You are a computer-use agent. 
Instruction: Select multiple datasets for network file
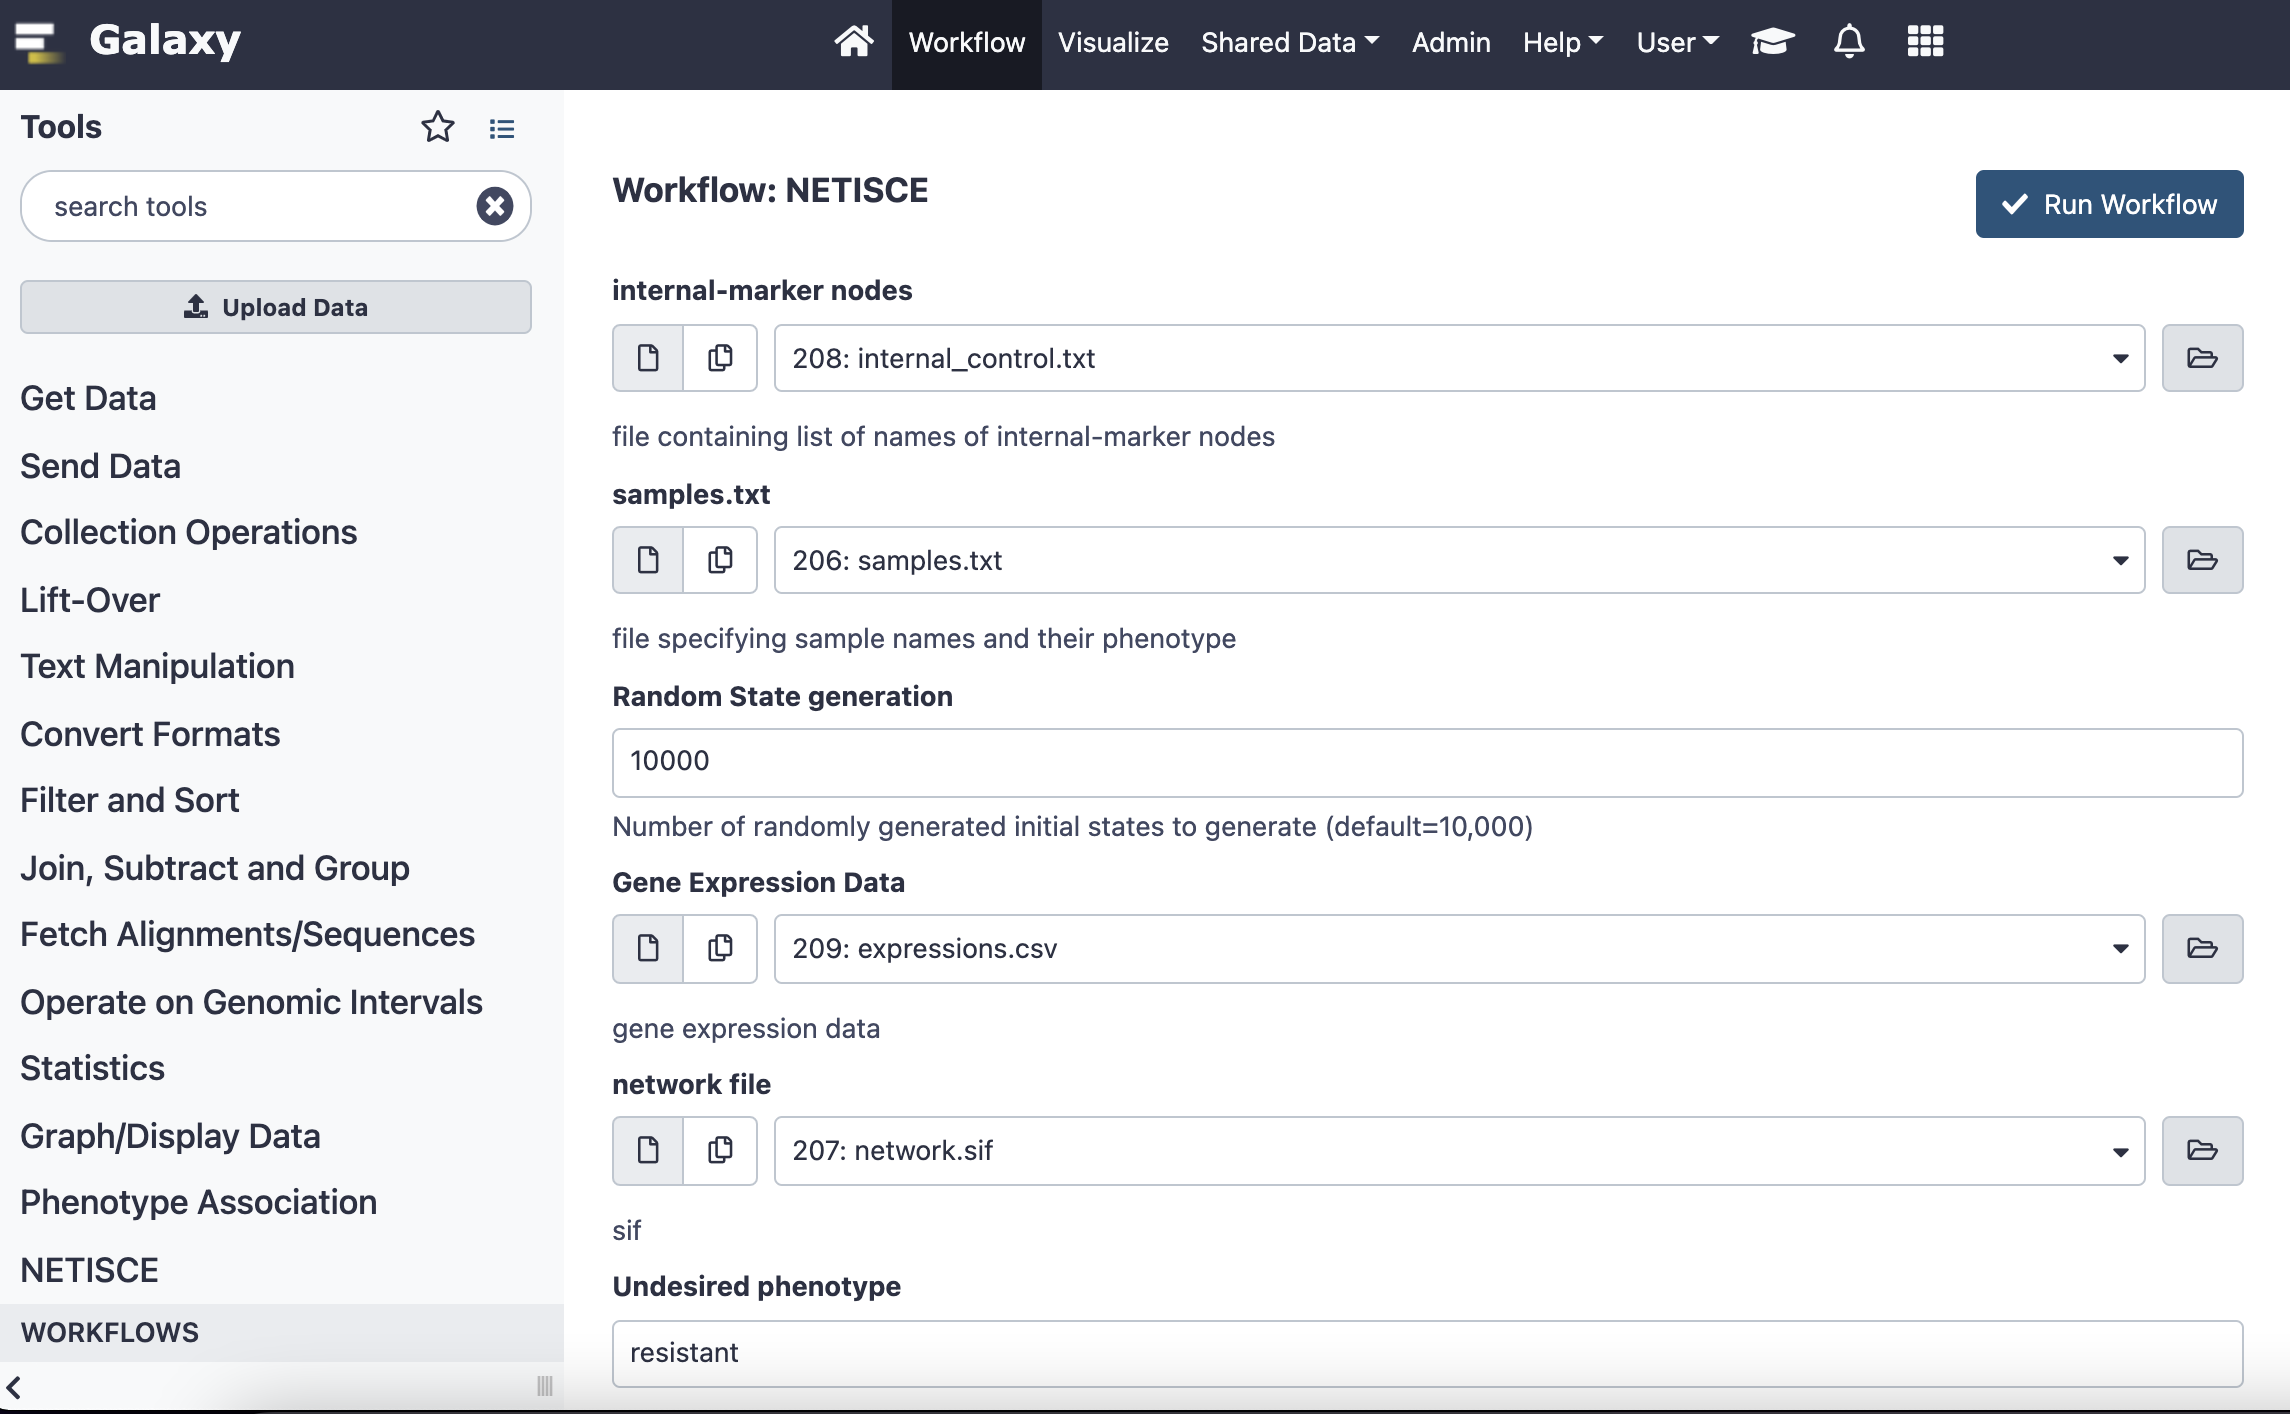[720, 1150]
